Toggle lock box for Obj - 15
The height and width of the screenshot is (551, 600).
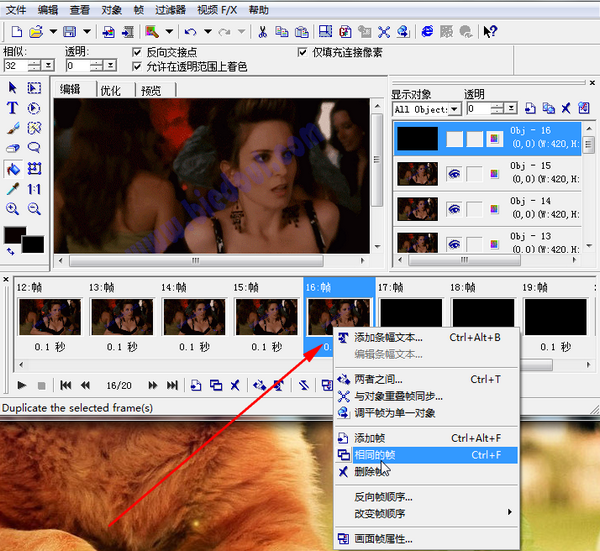coord(474,174)
